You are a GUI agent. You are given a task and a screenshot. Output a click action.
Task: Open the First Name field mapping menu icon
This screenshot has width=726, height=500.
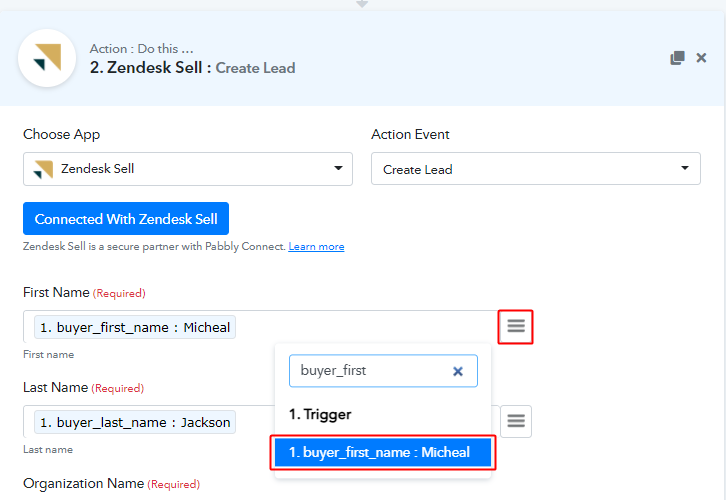(516, 326)
